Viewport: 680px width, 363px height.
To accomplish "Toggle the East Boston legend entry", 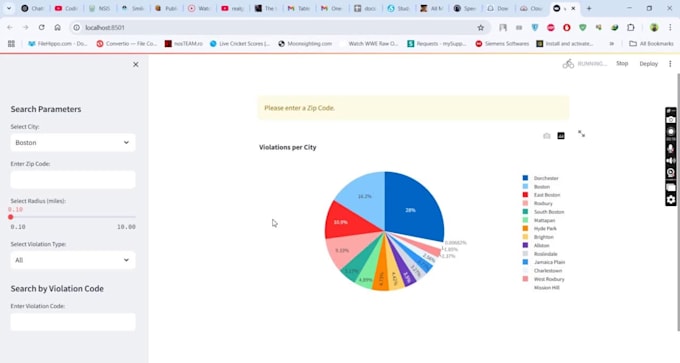I will 541,195.
